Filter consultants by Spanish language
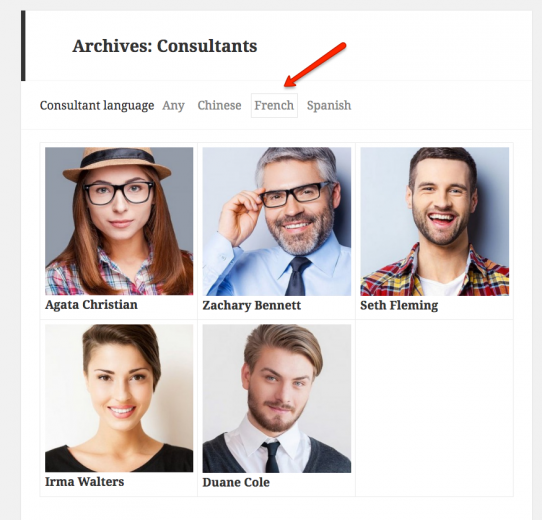 [329, 105]
